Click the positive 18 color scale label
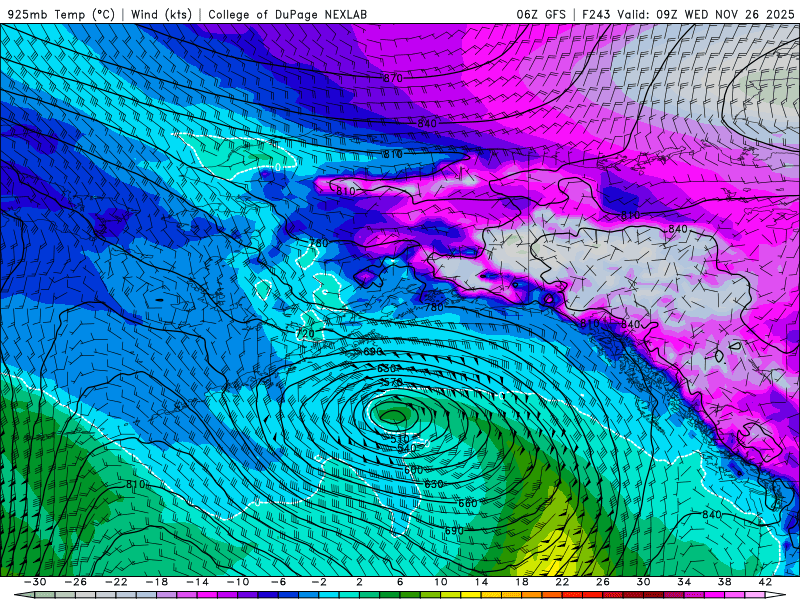 [521, 582]
